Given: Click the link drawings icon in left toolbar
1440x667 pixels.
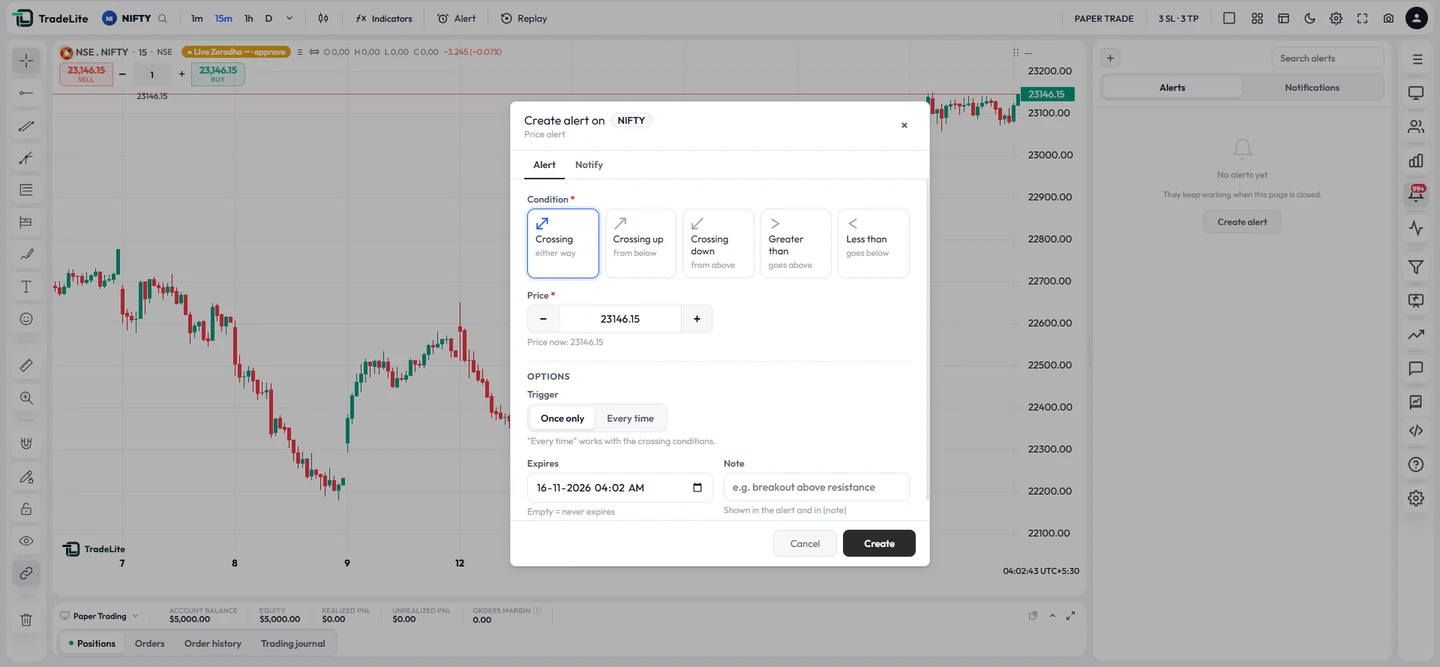Looking at the screenshot, I should pyautogui.click(x=26, y=574).
